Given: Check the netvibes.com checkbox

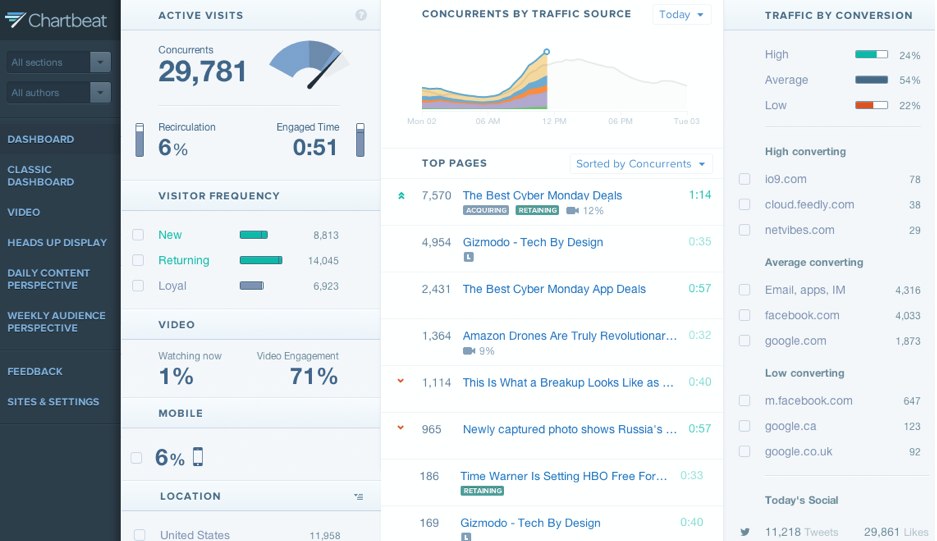Looking at the screenshot, I should (745, 230).
